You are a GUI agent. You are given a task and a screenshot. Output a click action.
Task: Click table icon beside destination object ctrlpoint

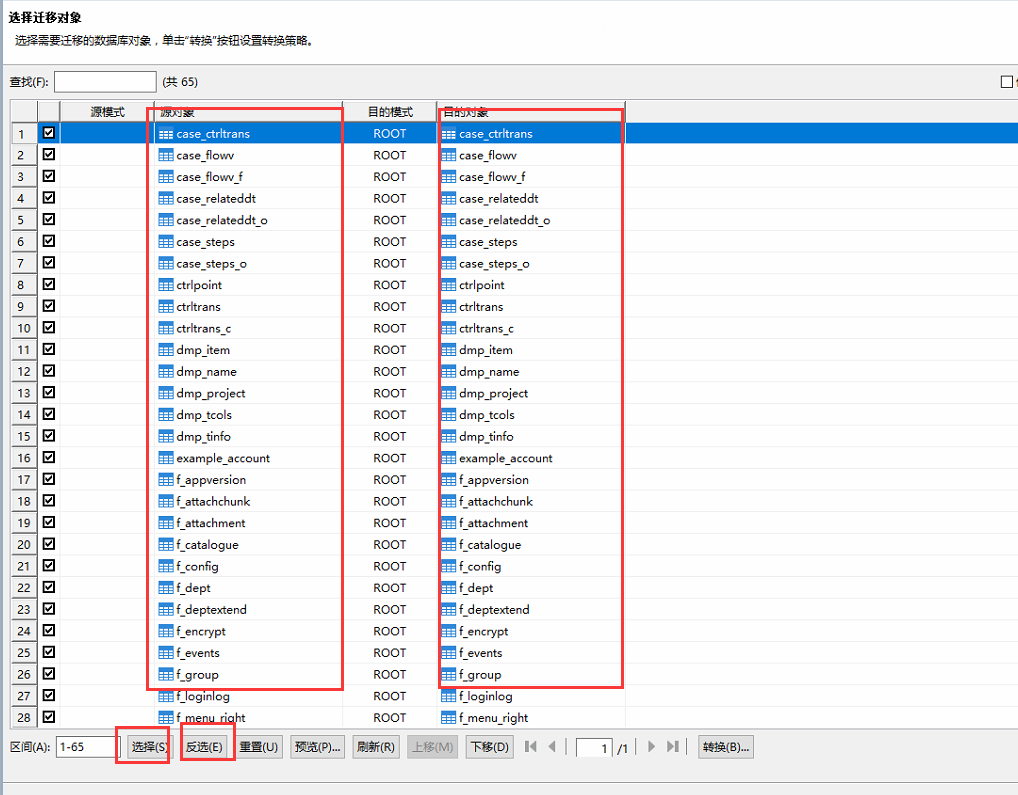449,285
